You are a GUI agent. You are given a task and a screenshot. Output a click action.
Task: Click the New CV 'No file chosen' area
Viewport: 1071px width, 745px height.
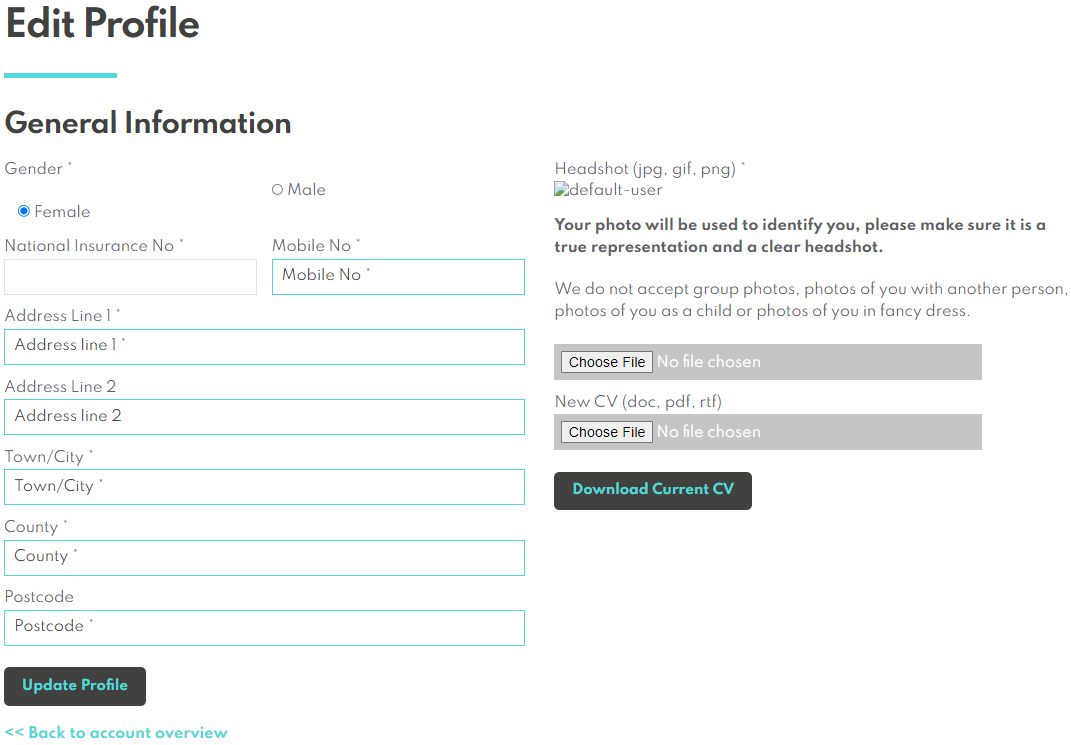point(709,432)
